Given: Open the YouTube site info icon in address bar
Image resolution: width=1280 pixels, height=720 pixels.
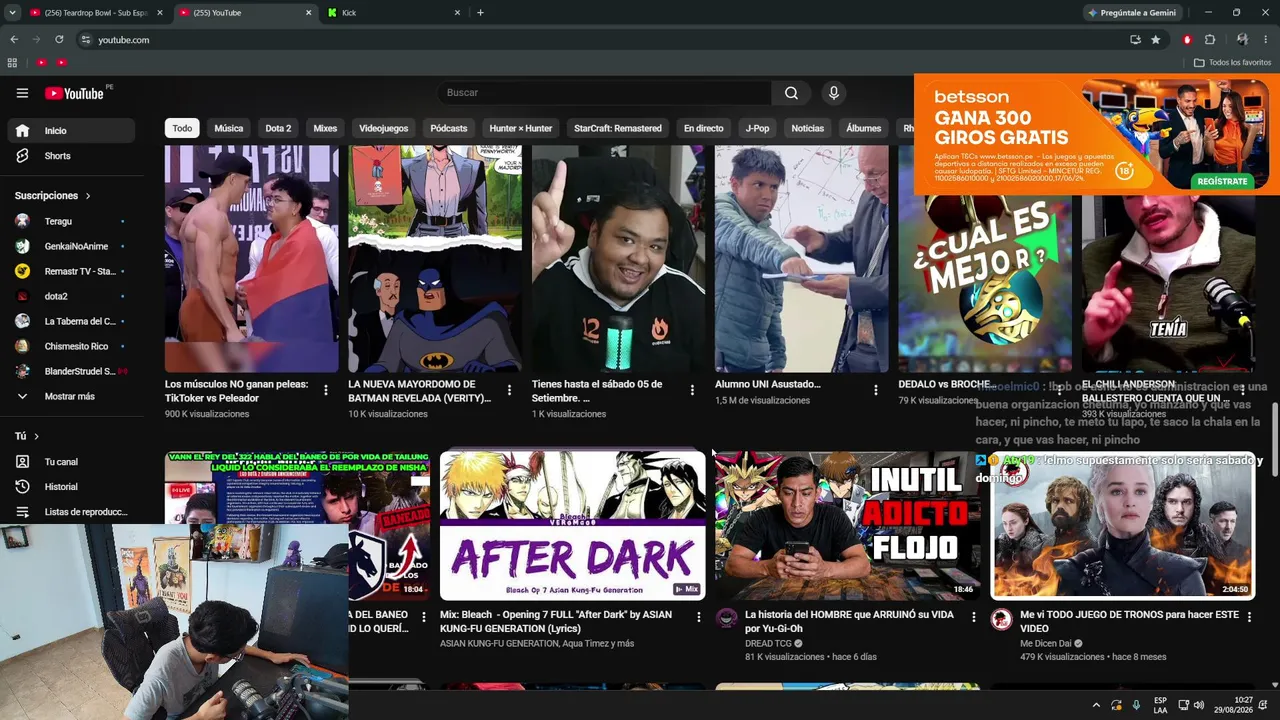Looking at the screenshot, I should point(86,40).
